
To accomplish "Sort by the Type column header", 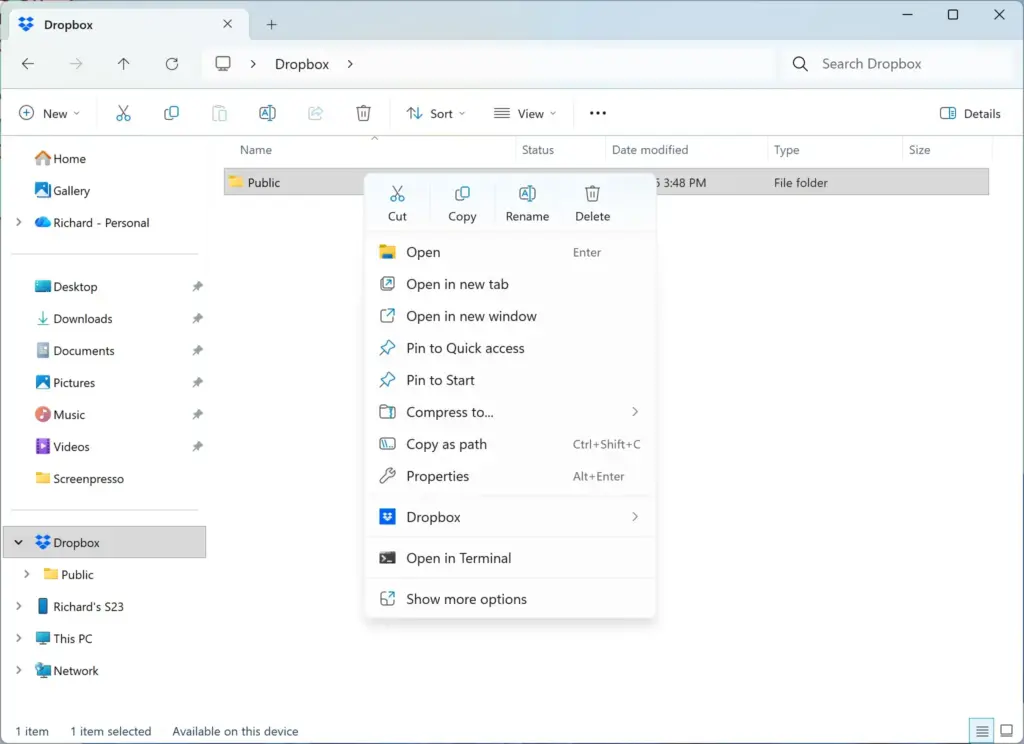I will click(786, 150).
